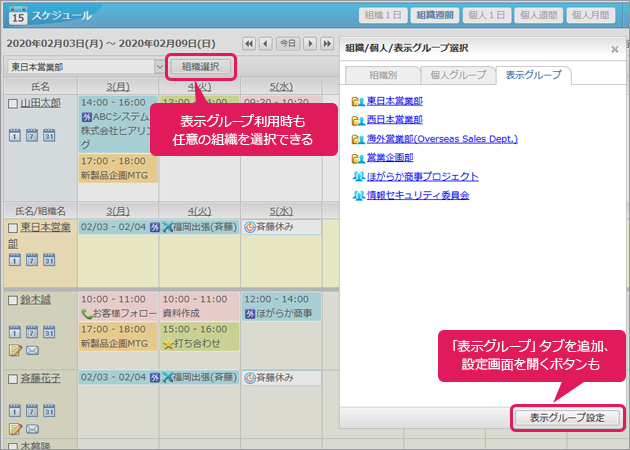
Task: Open the 1-day calendar icon for 山田太郎
Action: tap(14, 135)
